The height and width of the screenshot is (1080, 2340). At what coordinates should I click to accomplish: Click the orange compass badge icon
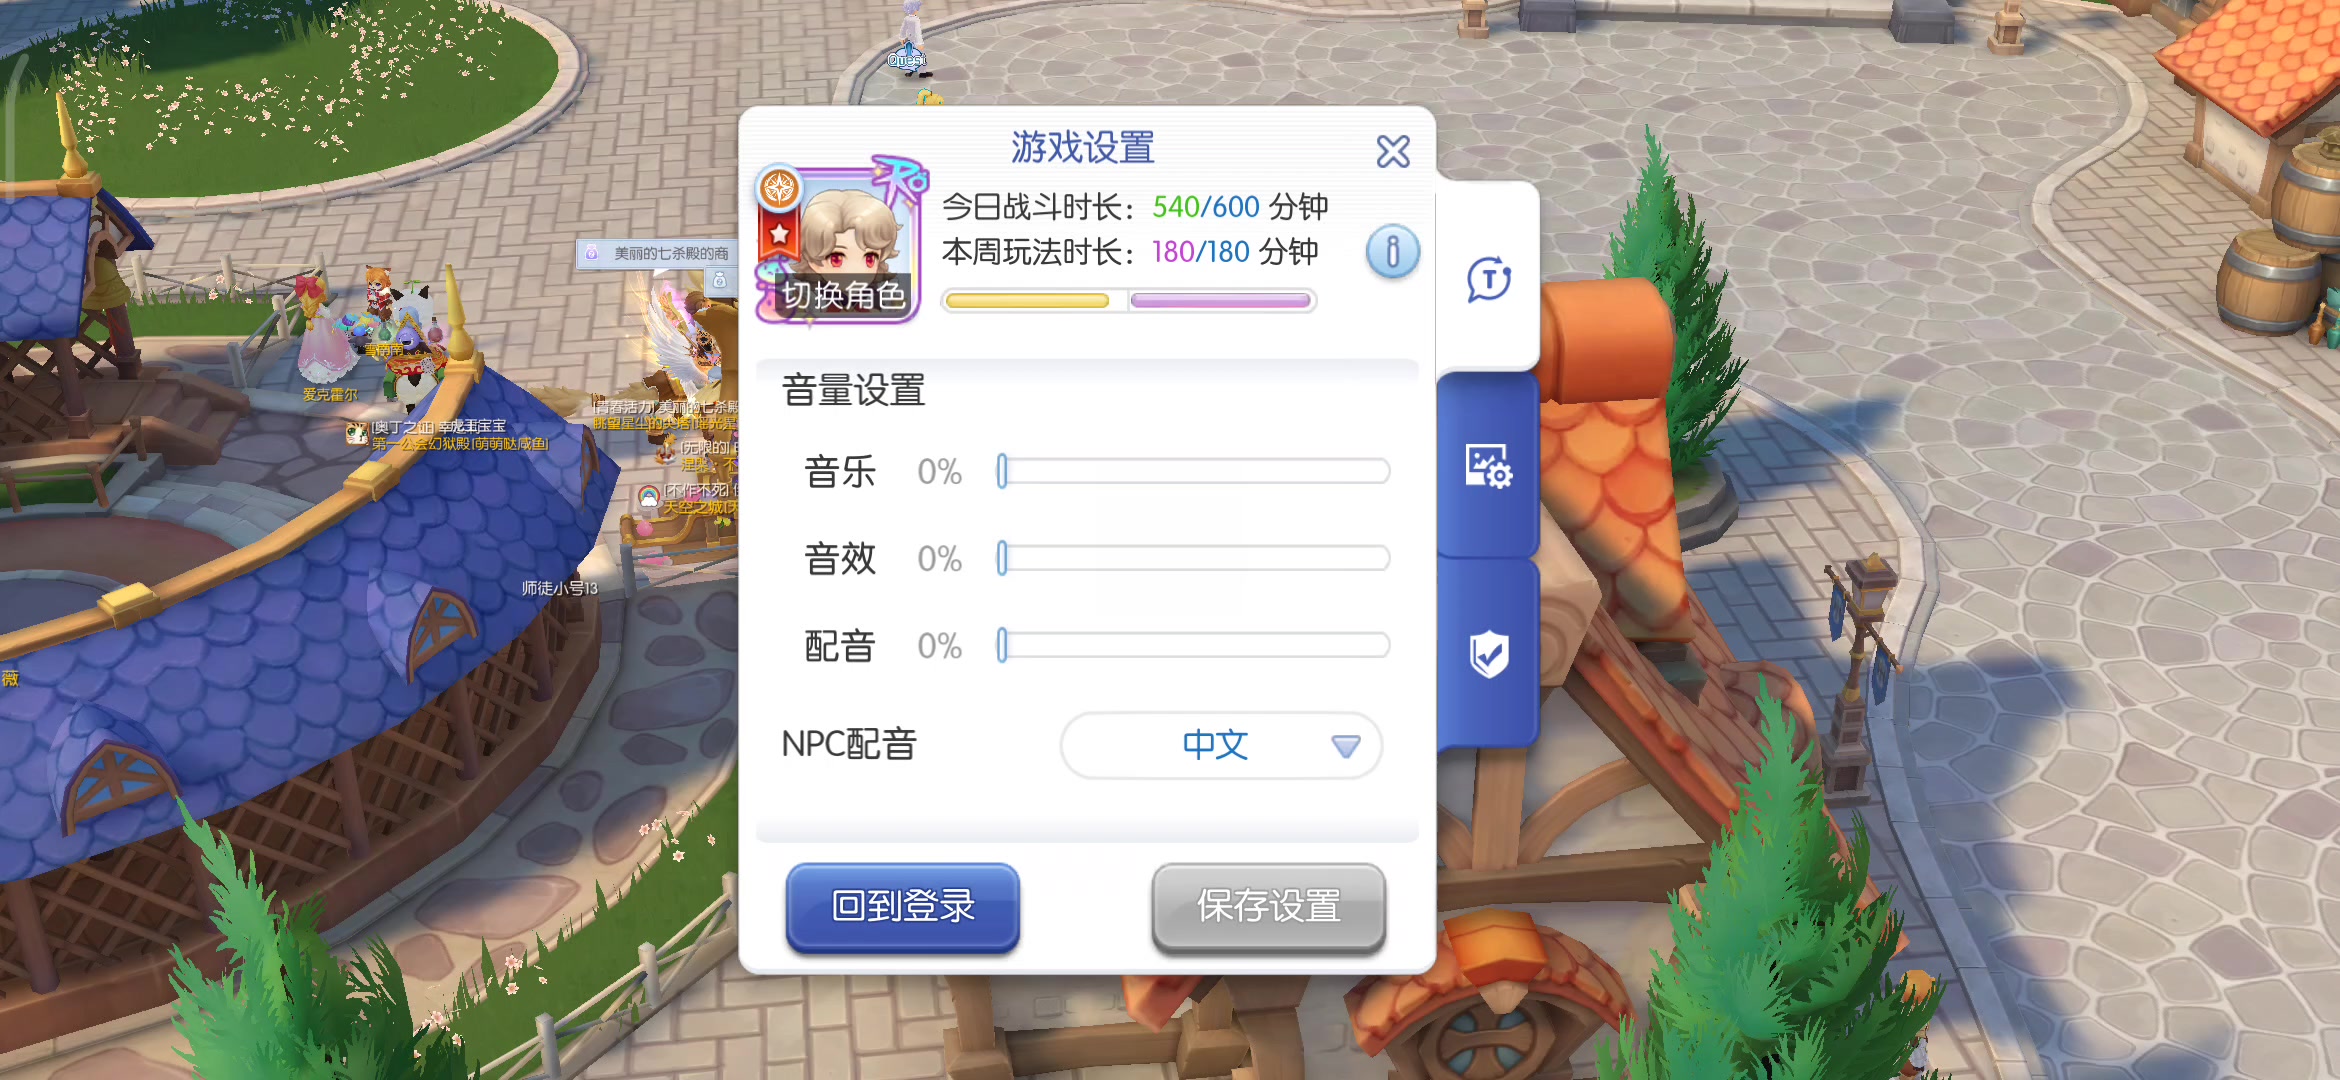[779, 188]
